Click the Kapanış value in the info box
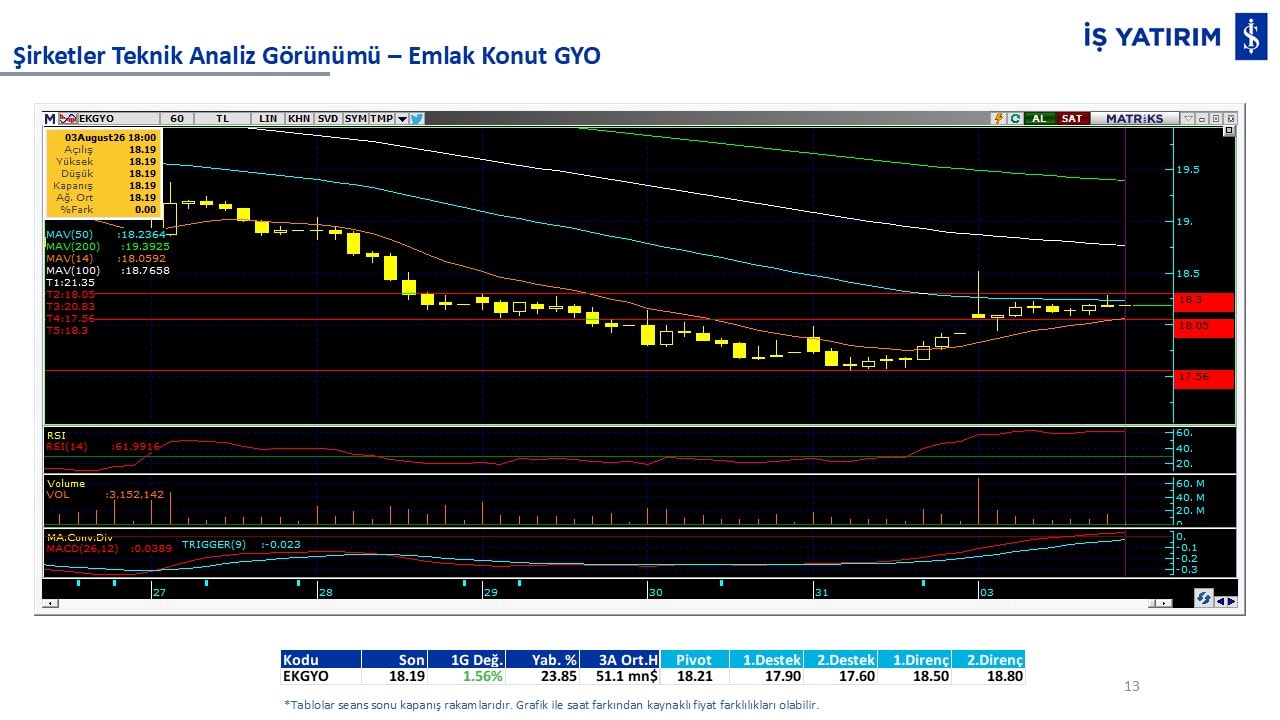The width and height of the screenshot is (1280, 720). tap(142, 185)
